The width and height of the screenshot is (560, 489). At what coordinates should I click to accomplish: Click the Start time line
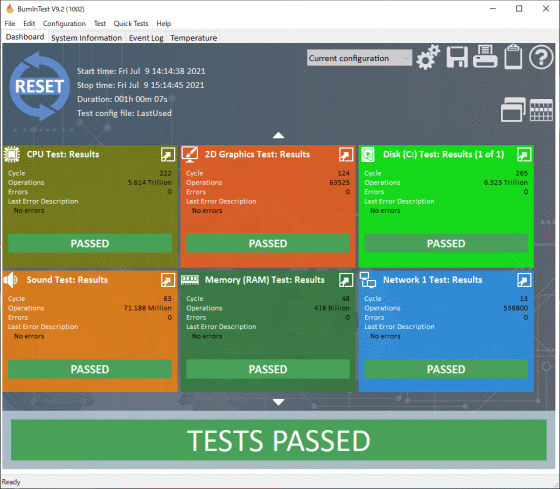[x=141, y=71]
